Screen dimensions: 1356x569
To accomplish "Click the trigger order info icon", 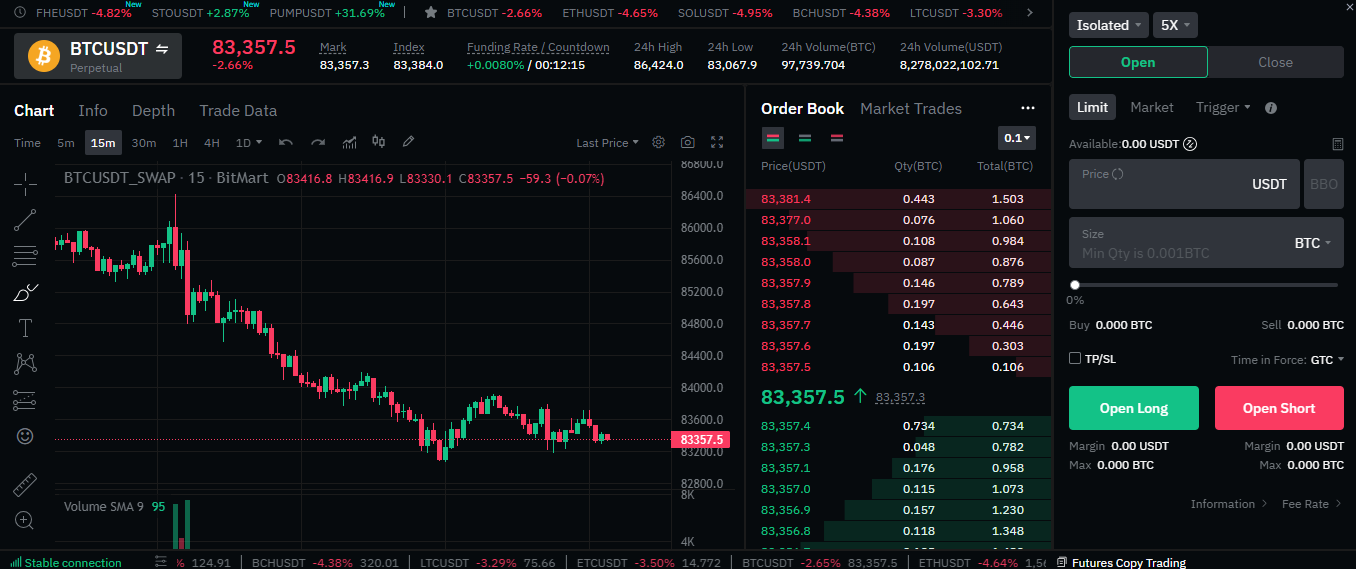I will pos(1271,107).
